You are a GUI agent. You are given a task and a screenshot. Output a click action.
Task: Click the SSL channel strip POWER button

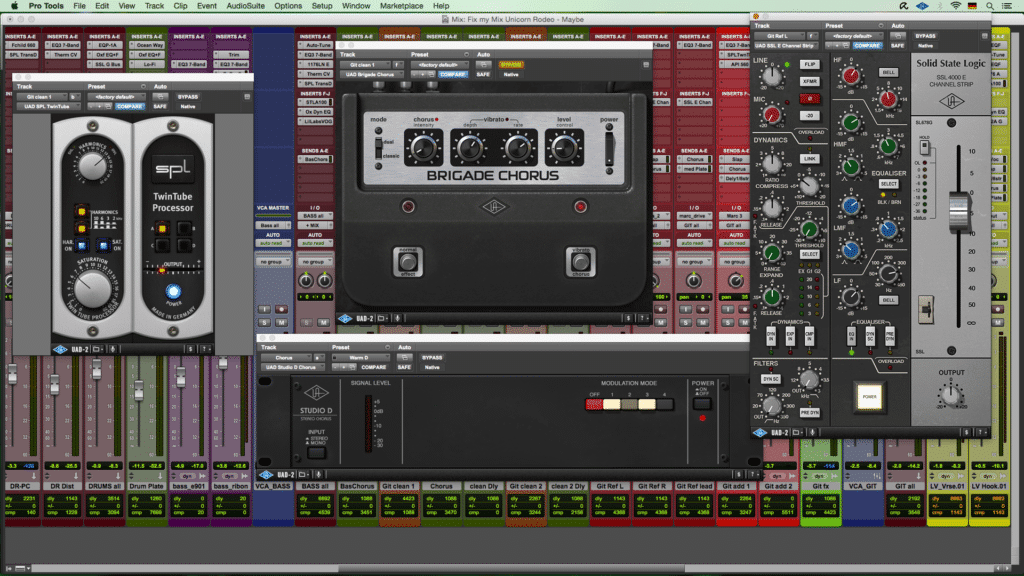coord(869,396)
